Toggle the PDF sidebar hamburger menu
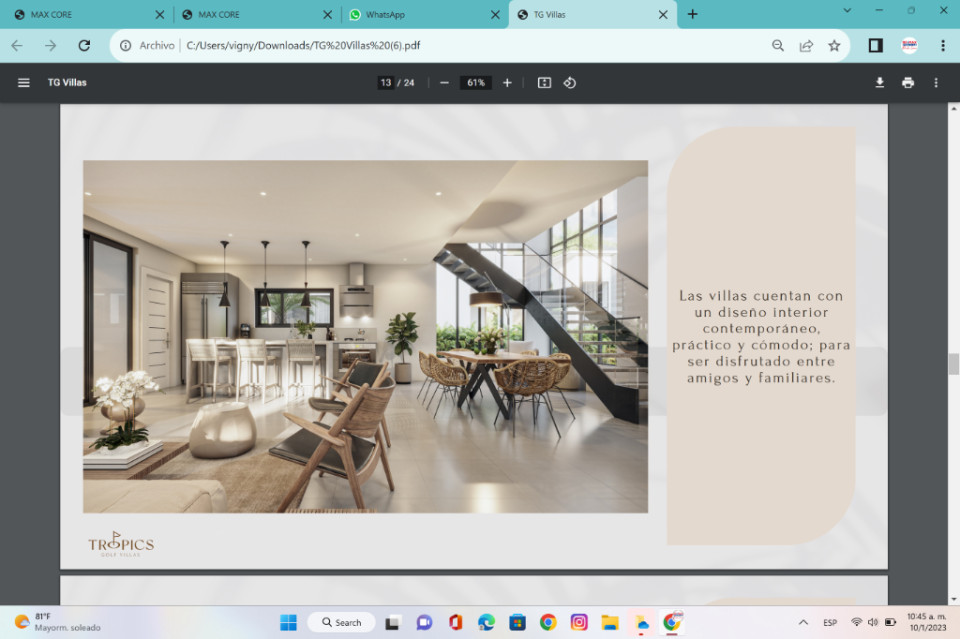 coord(24,83)
